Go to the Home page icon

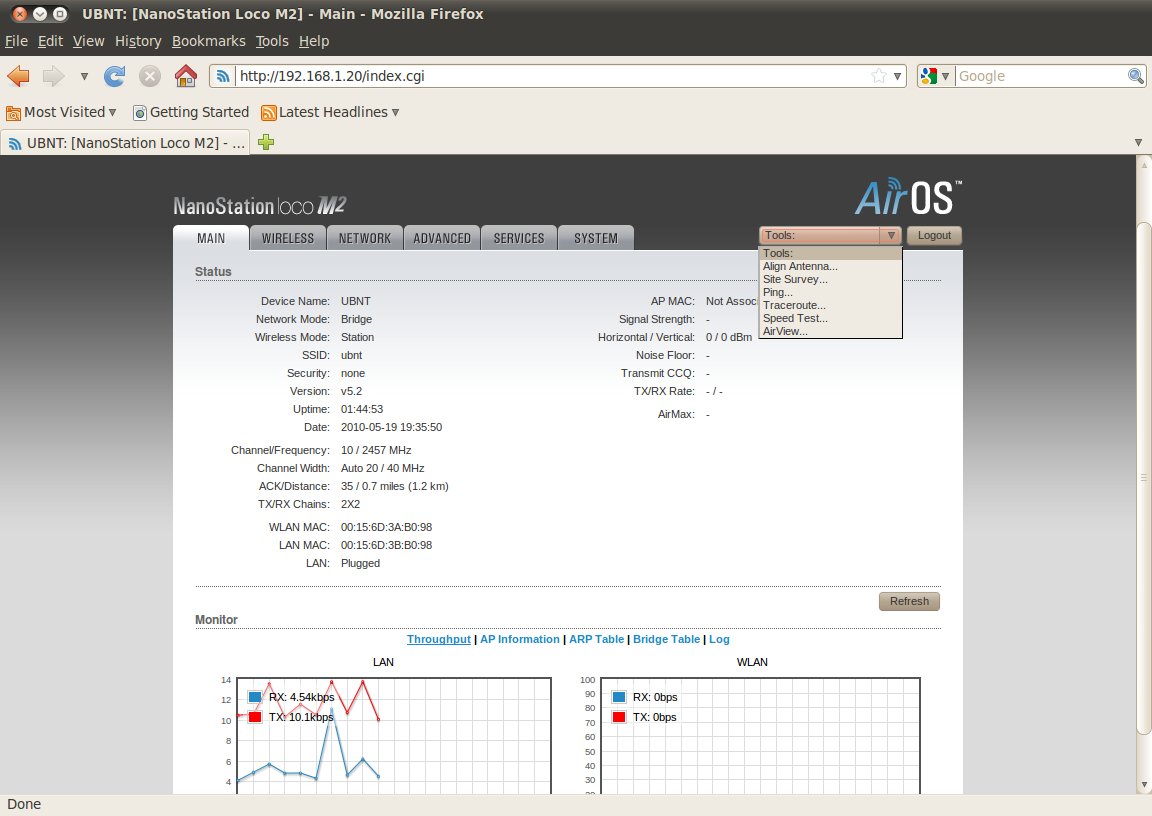click(x=185, y=76)
